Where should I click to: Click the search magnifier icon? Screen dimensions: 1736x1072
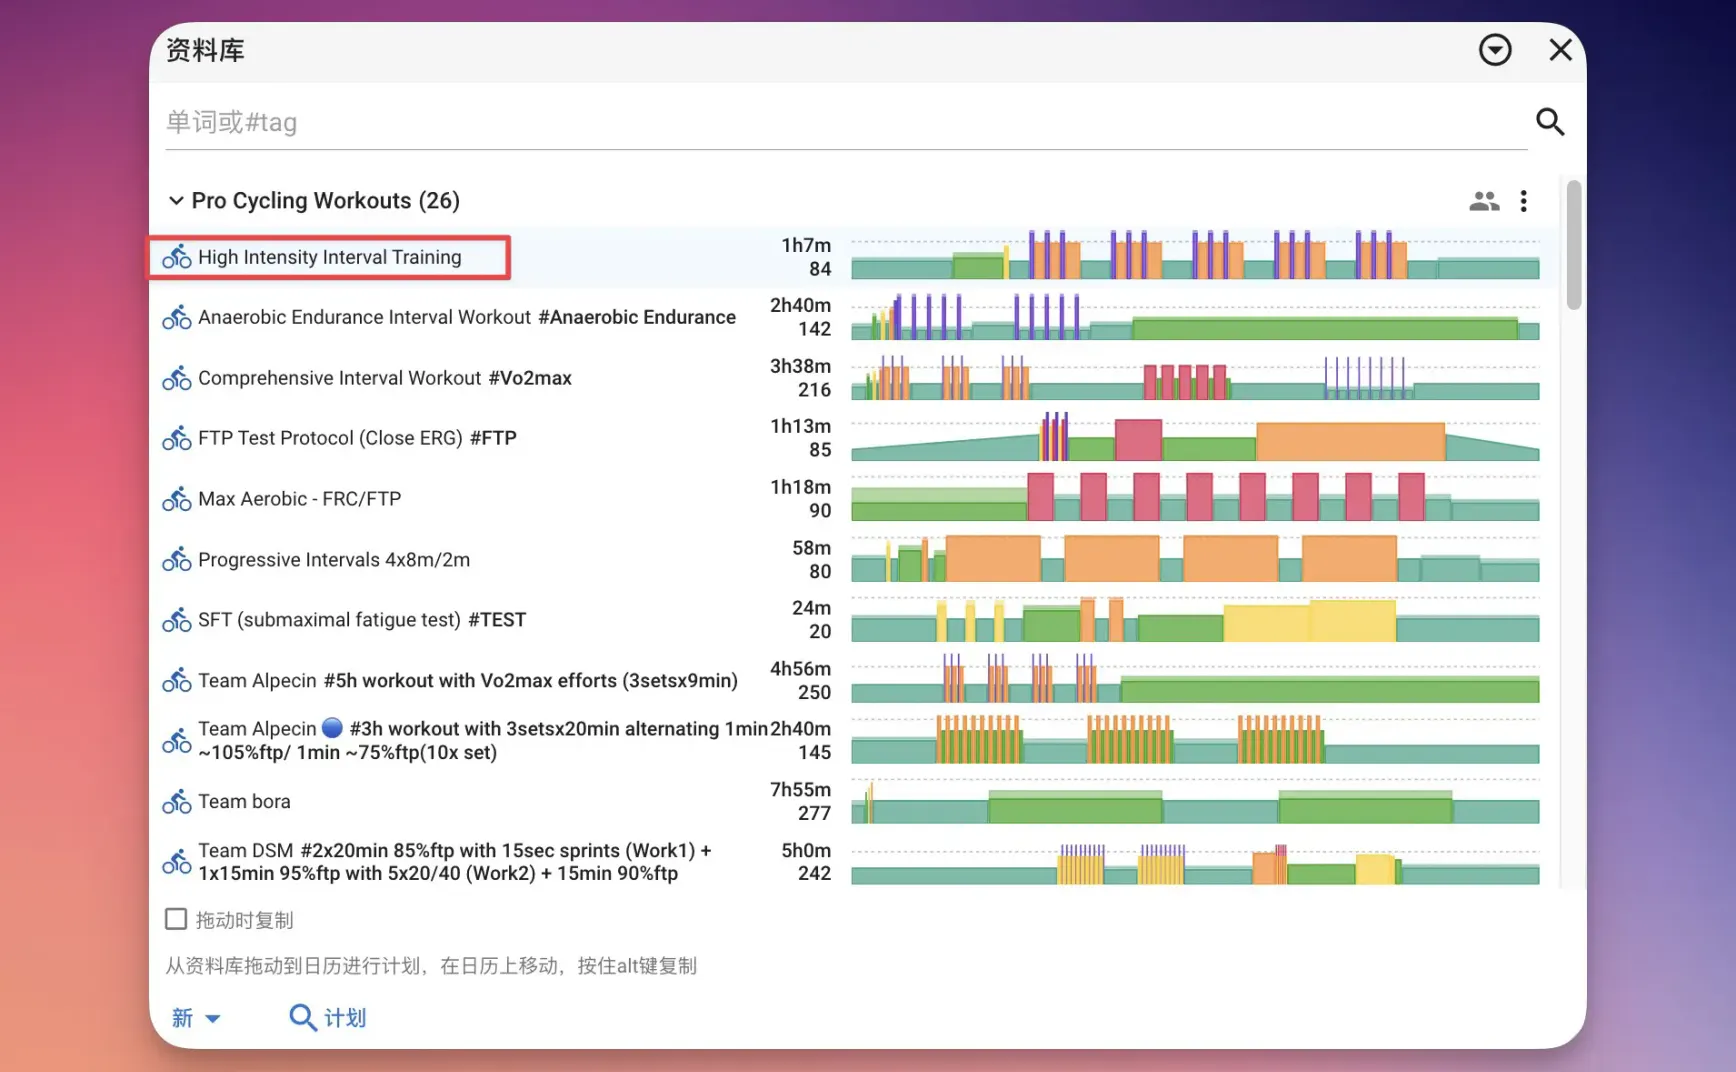point(1550,122)
